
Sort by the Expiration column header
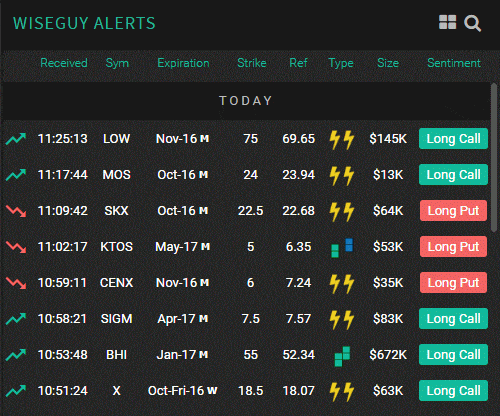click(183, 63)
